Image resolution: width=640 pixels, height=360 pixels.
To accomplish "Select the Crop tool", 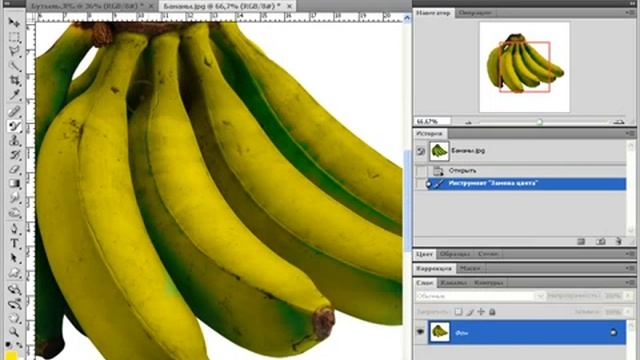I will point(15,80).
